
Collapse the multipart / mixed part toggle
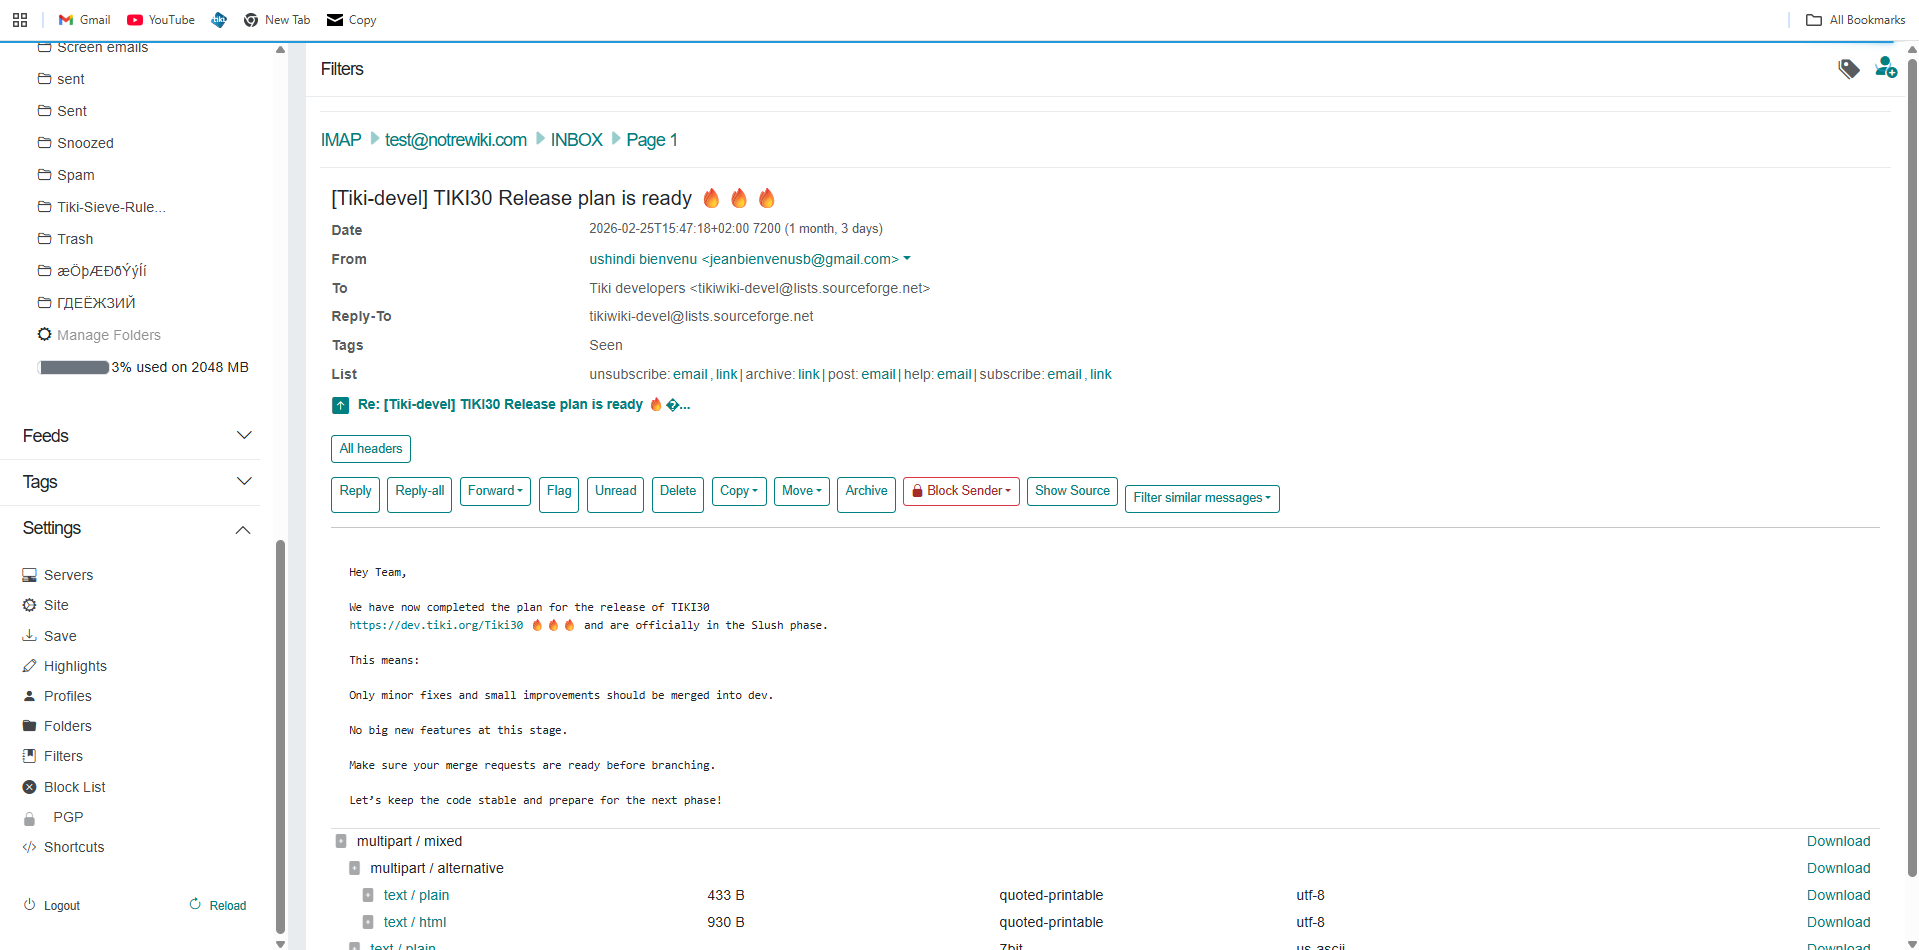click(341, 841)
